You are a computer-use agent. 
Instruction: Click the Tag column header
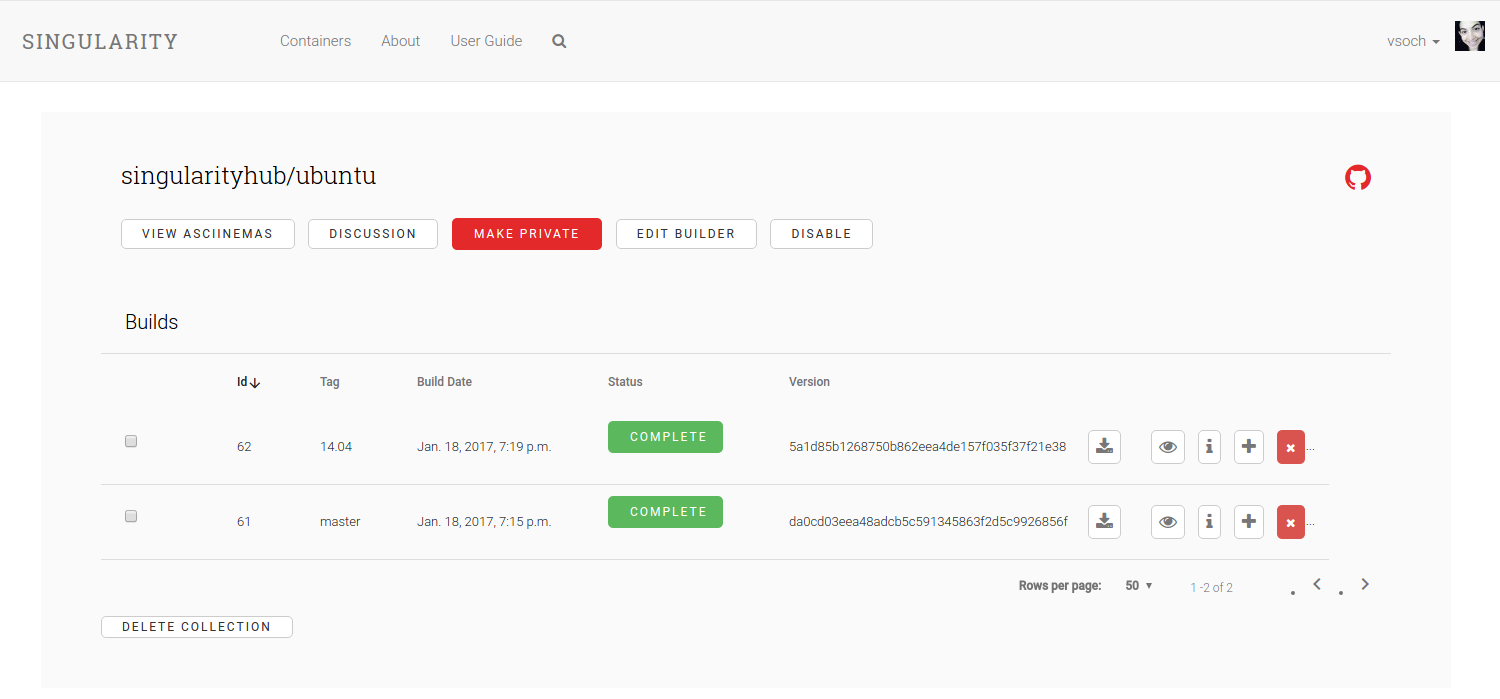330,382
